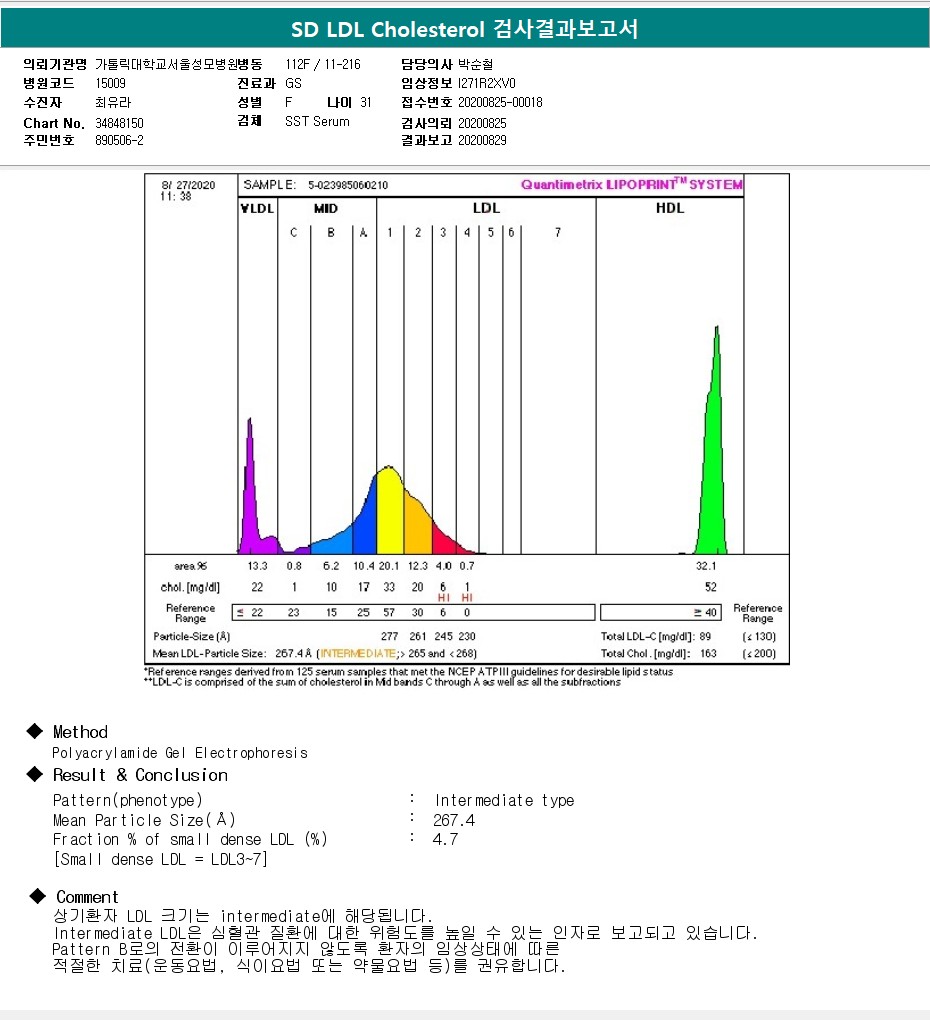
Task: Select receipt number 20200825-00018
Action: [500, 102]
